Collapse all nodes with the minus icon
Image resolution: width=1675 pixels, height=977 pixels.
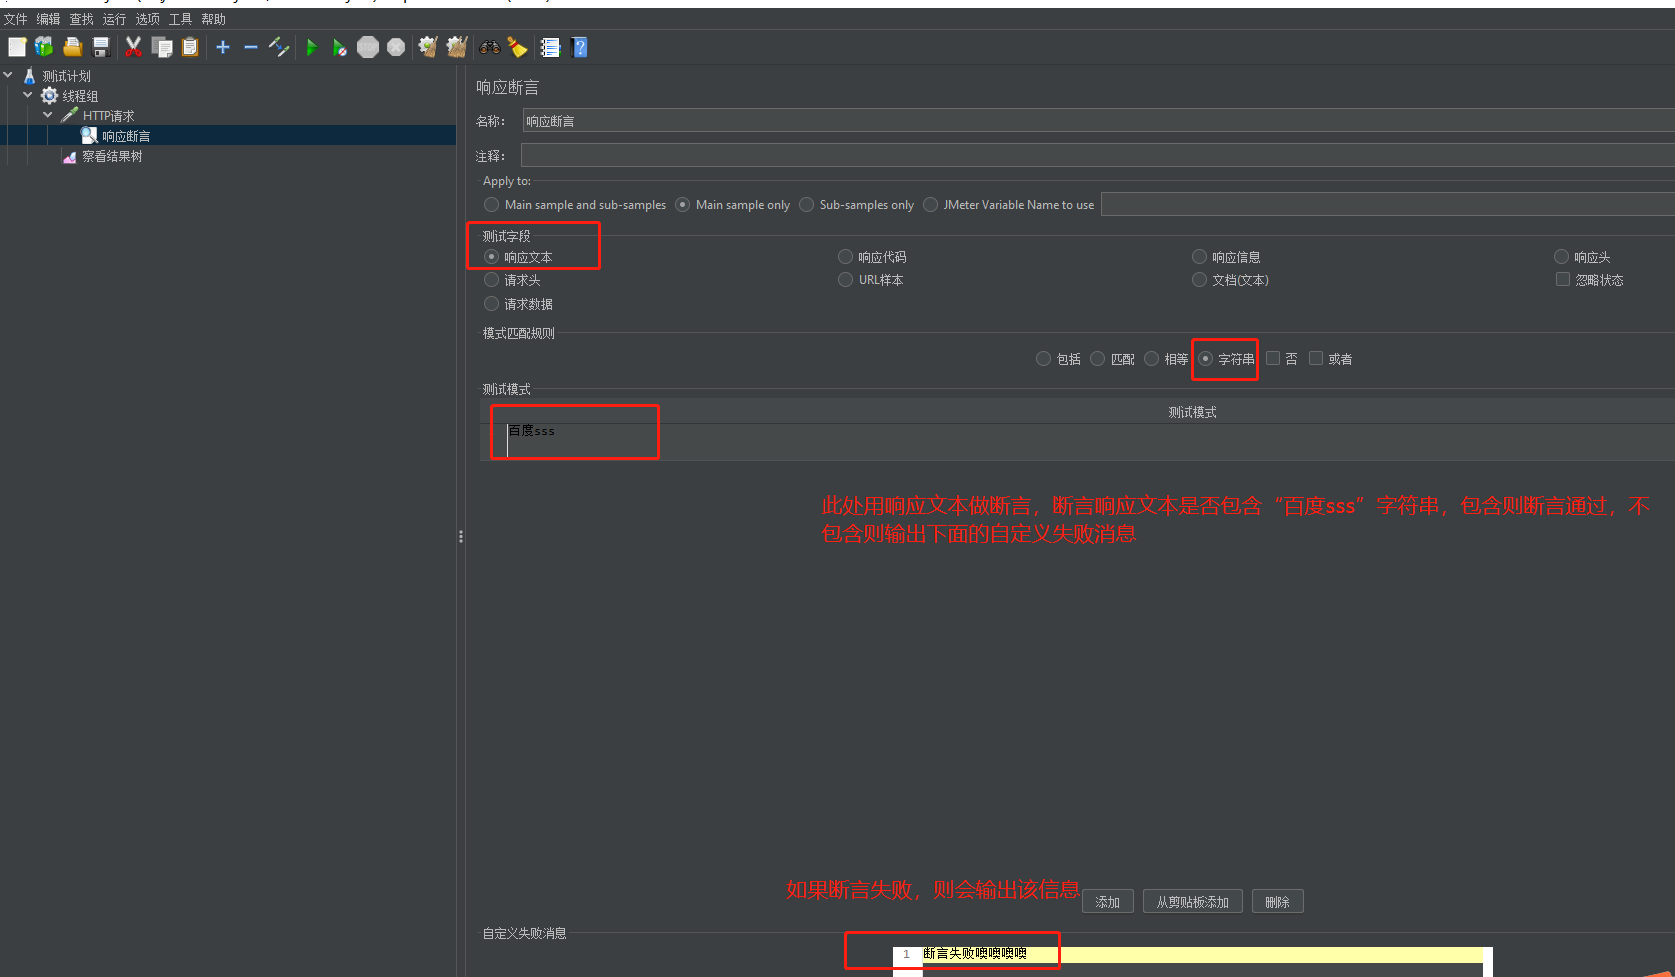pos(251,47)
